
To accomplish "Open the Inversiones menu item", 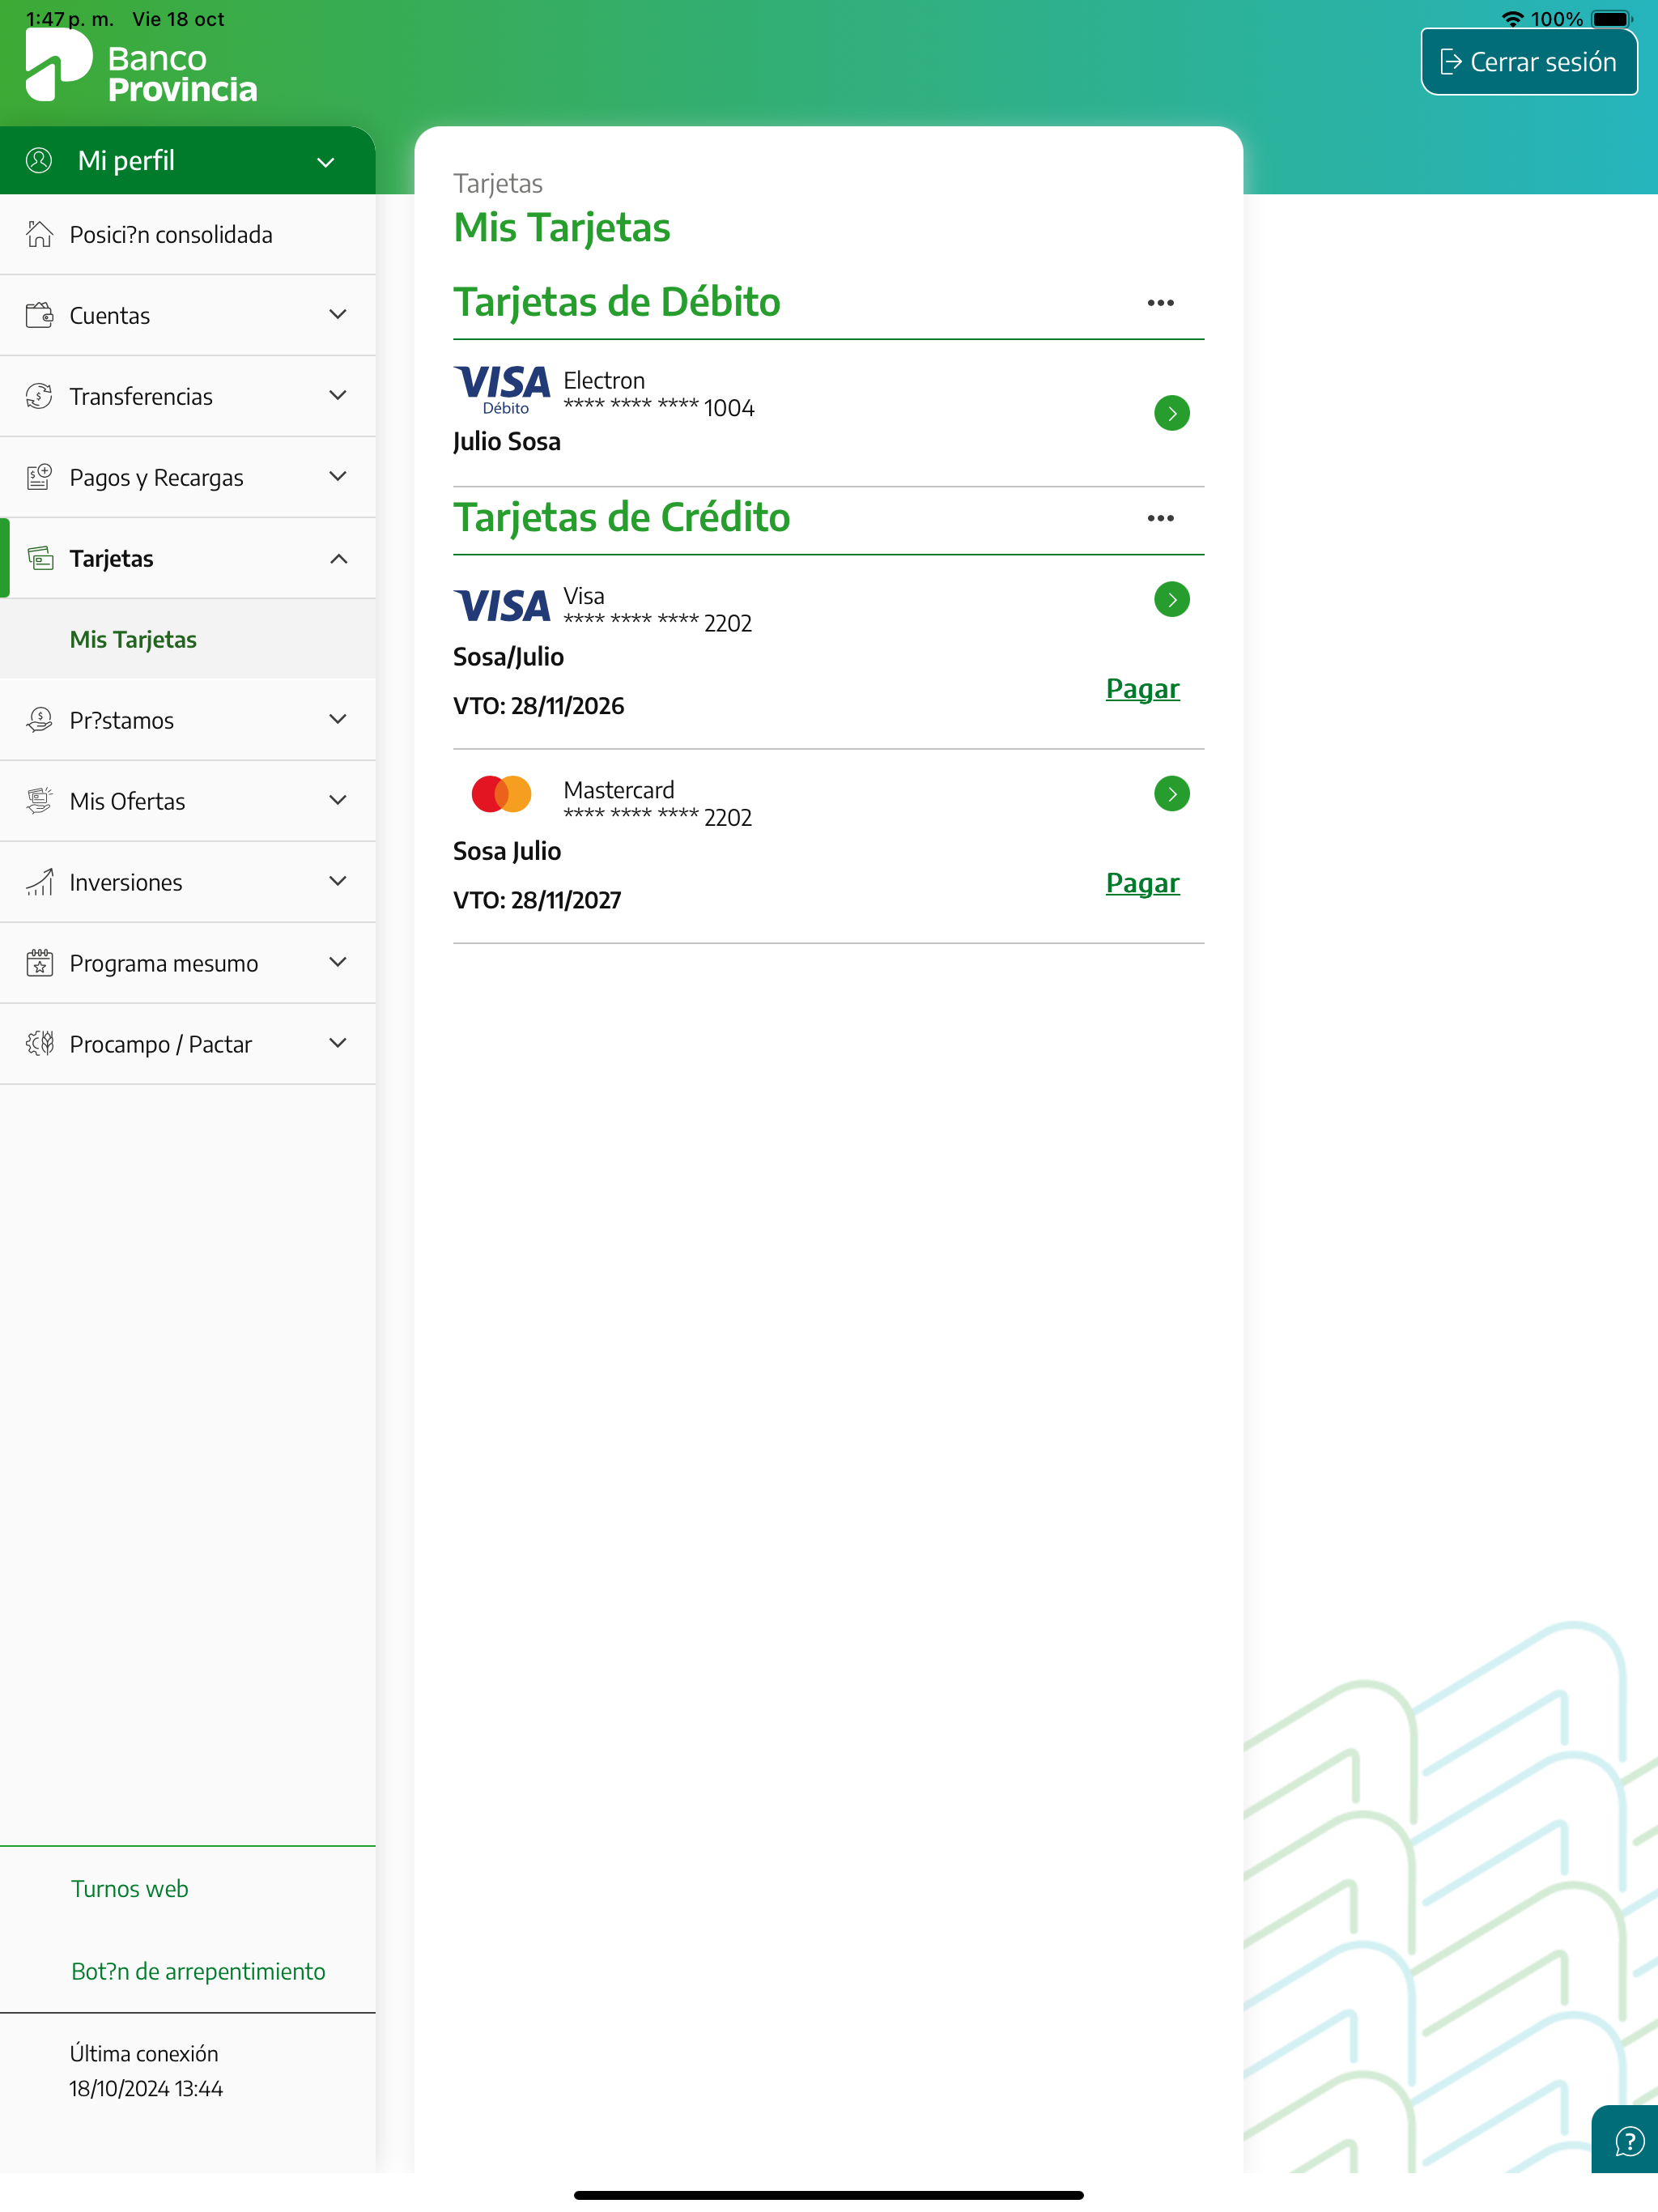I will coord(126,883).
